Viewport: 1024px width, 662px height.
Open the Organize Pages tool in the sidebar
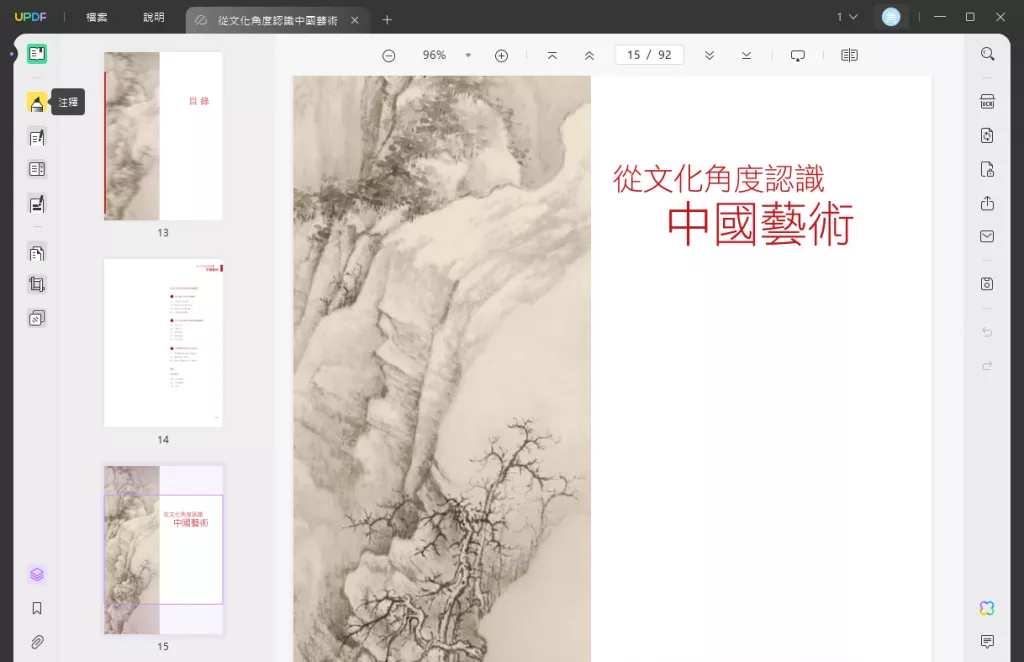[37, 170]
